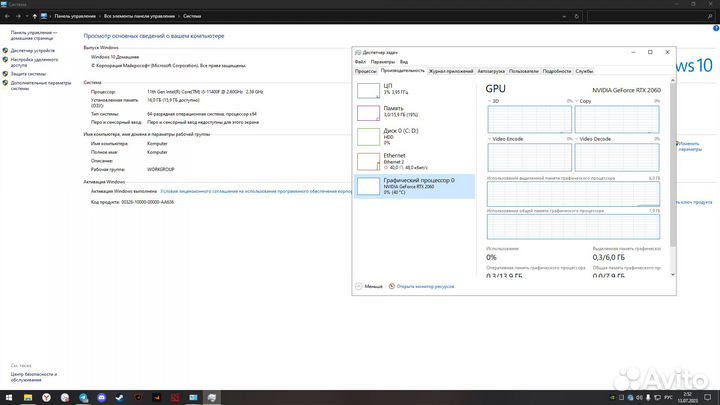Select Graphics processor 0 performance item
Screen dimensions: 720x405
pyautogui.click(x=414, y=186)
